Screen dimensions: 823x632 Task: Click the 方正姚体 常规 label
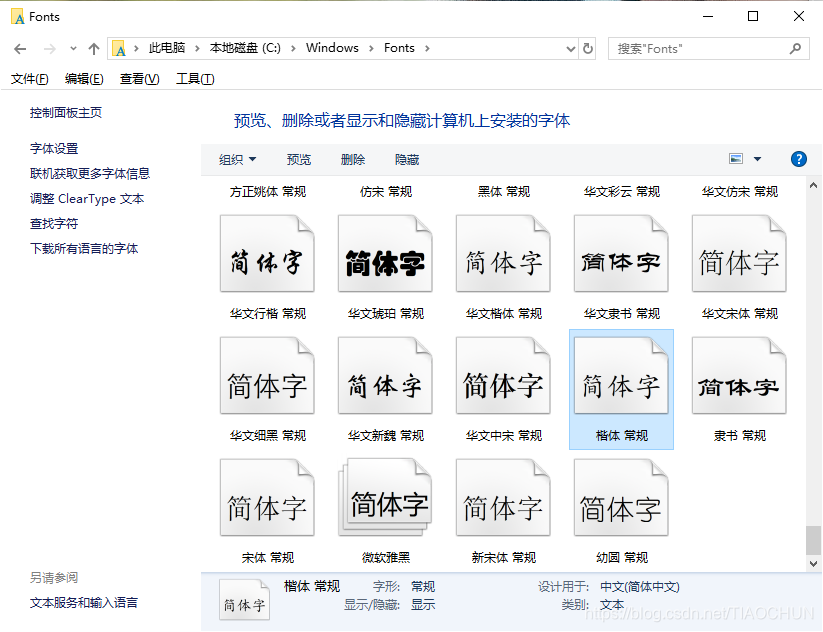268,192
